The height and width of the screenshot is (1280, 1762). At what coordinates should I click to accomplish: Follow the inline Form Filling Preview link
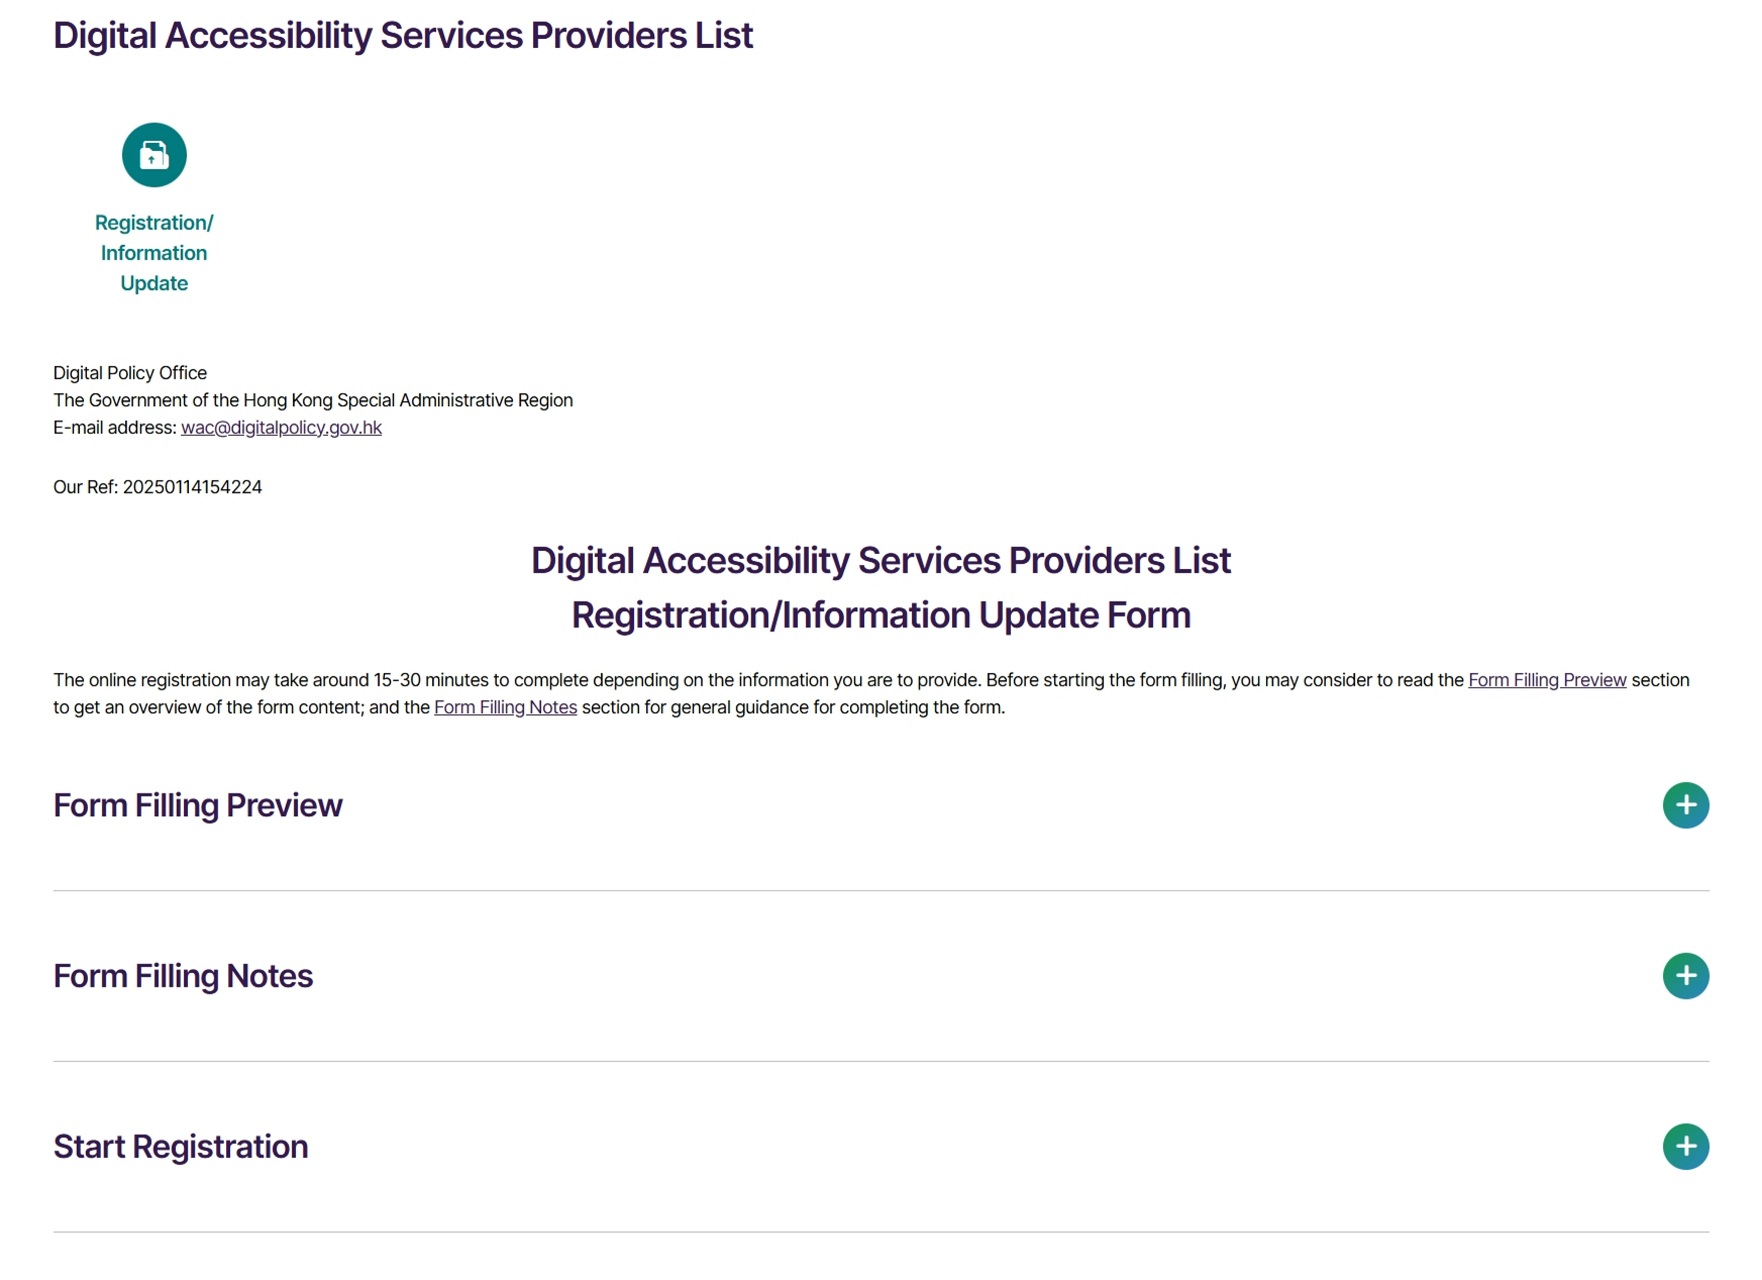point(1546,681)
